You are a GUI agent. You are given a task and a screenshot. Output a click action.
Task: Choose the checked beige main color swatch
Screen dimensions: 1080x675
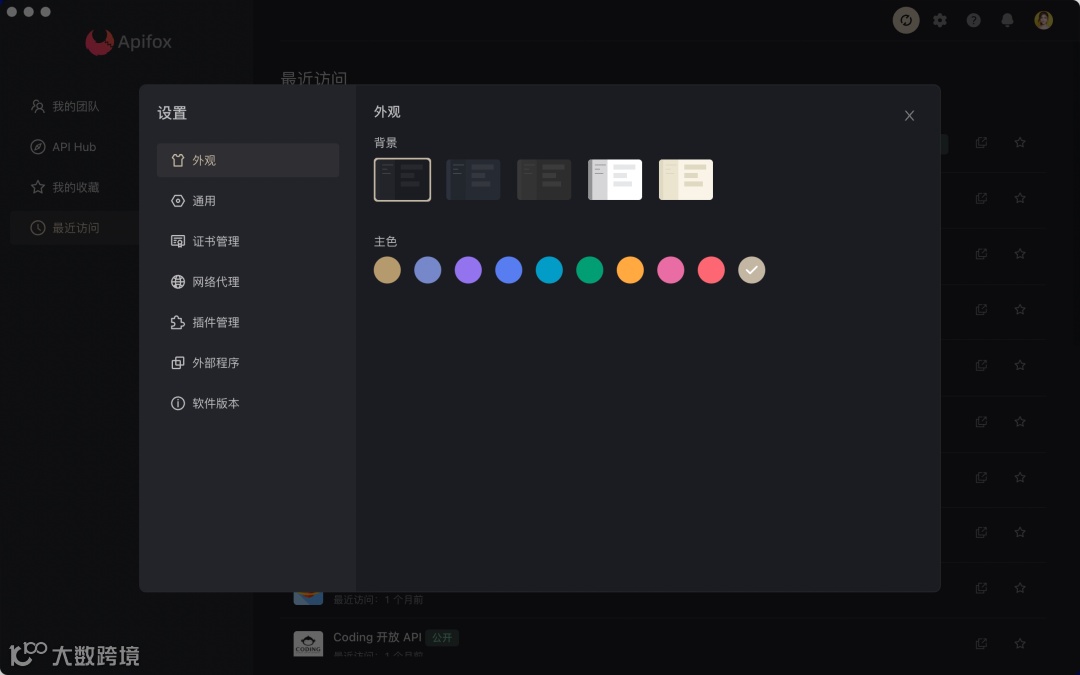pyautogui.click(x=751, y=270)
